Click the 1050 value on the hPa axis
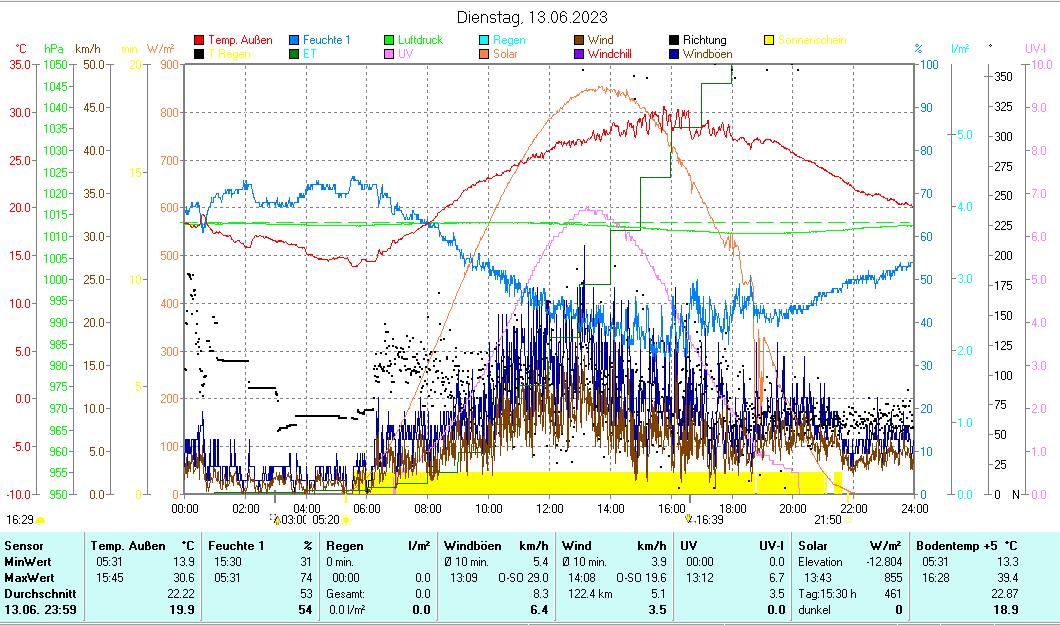The height and width of the screenshot is (625, 1060). coord(55,65)
